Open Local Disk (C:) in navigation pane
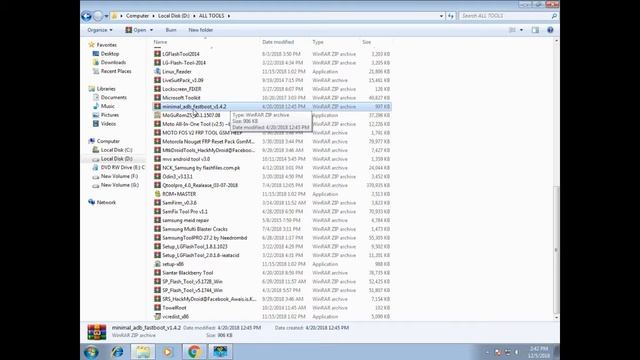Viewport: 640px width, 360px height. tap(116, 150)
